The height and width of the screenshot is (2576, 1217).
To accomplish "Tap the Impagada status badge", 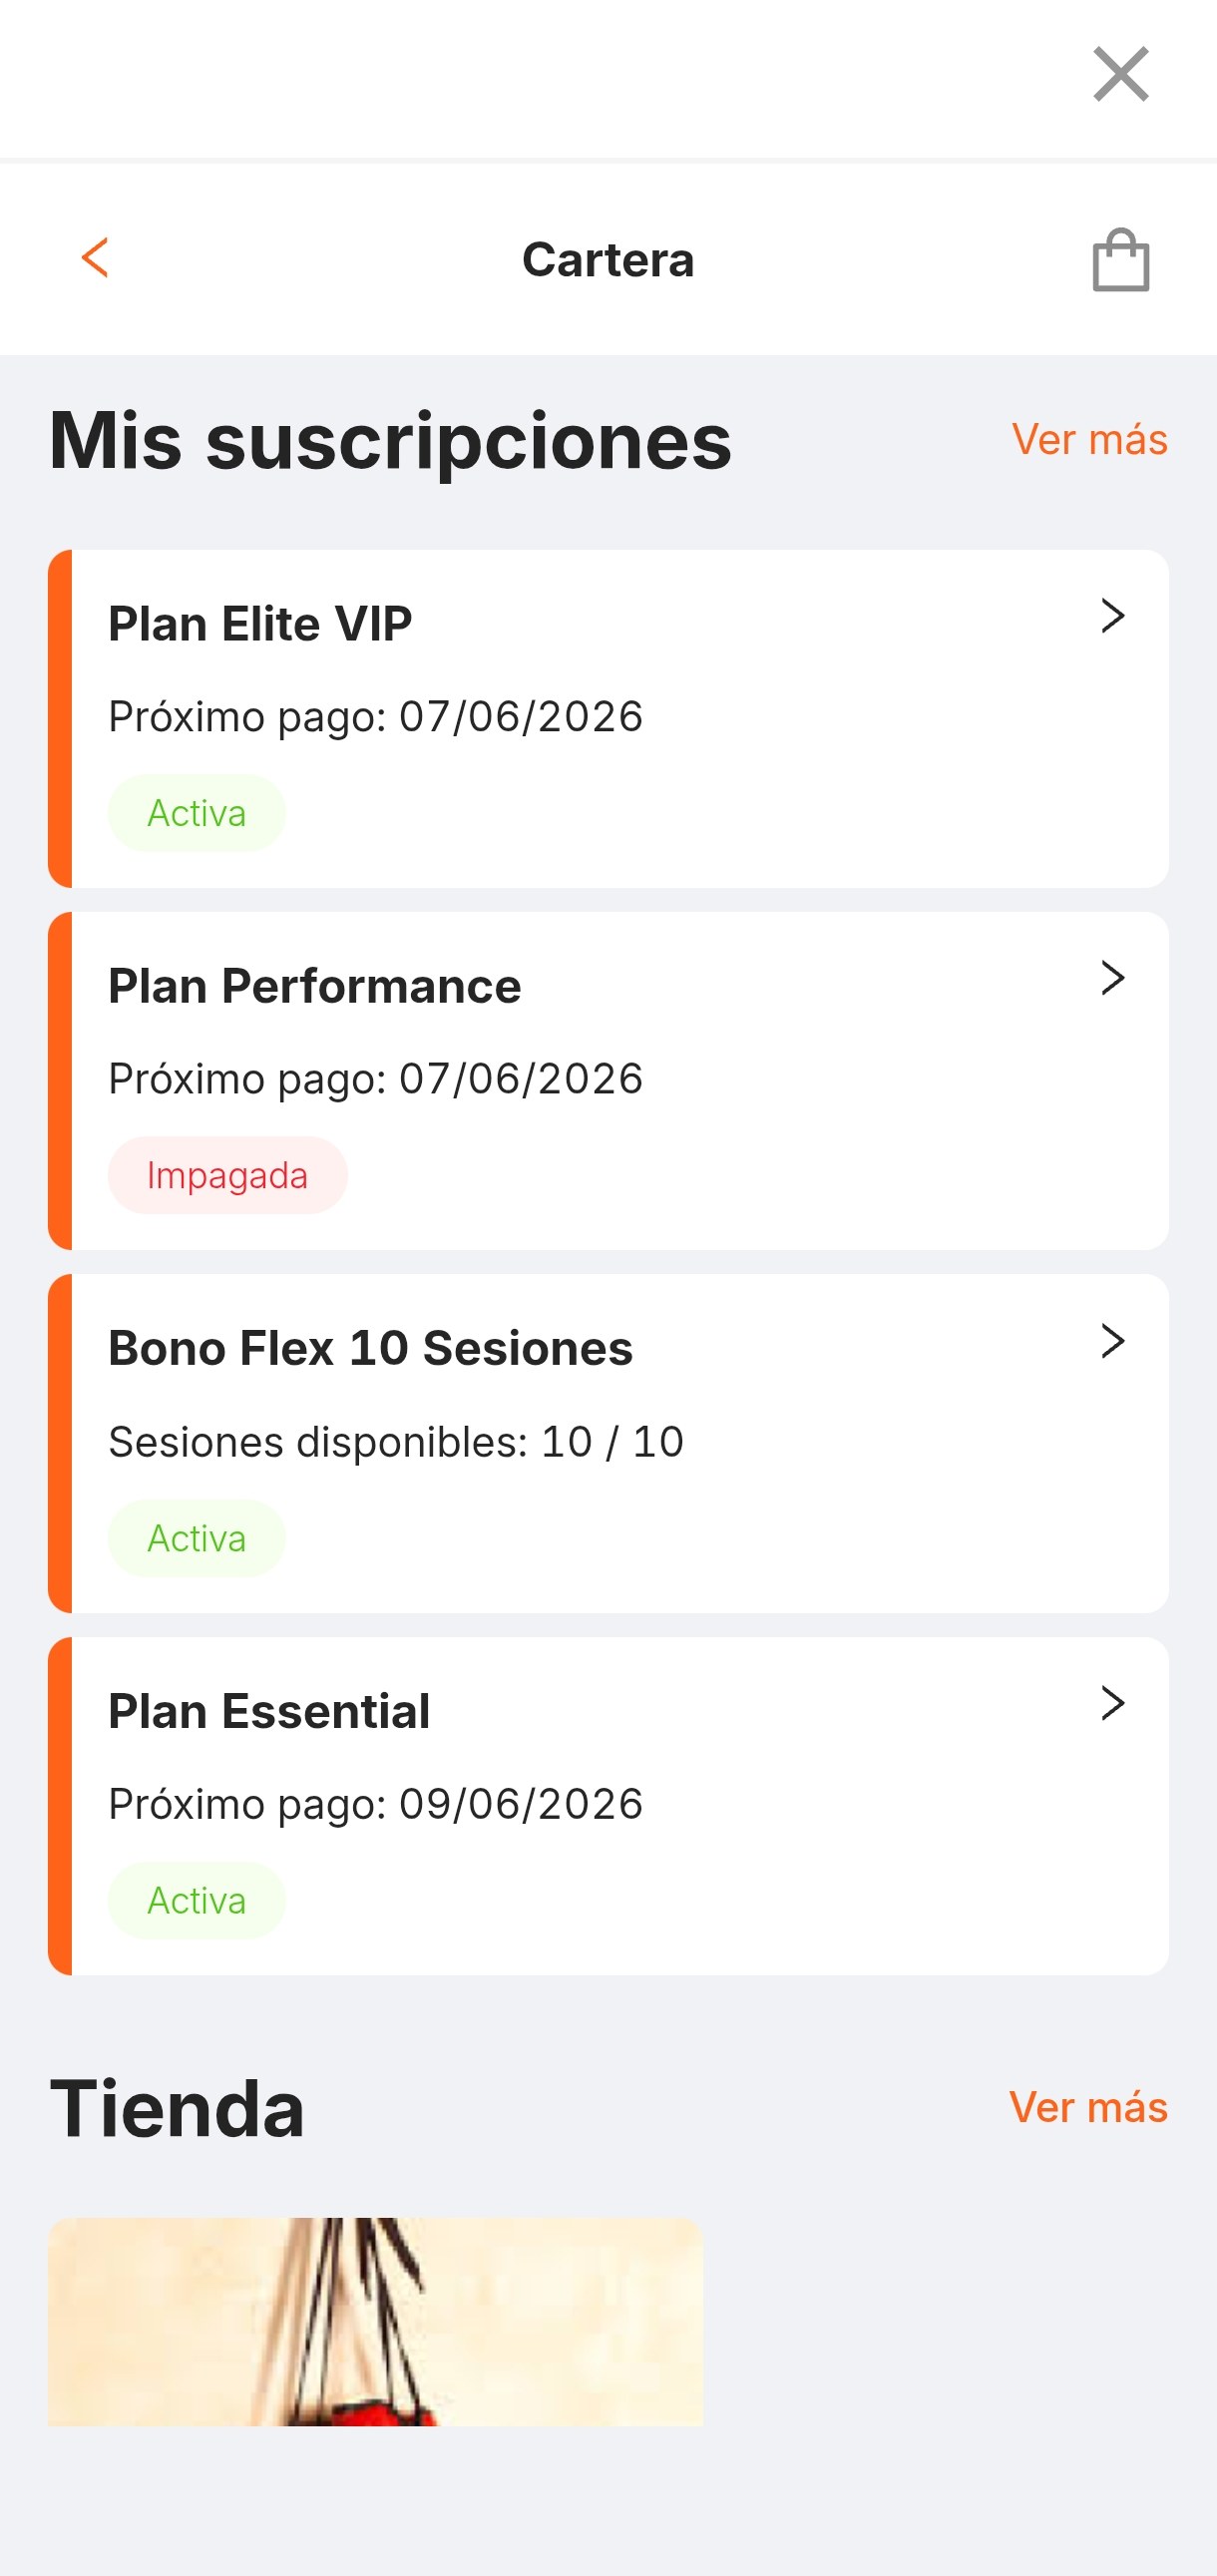I will (x=227, y=1175).
